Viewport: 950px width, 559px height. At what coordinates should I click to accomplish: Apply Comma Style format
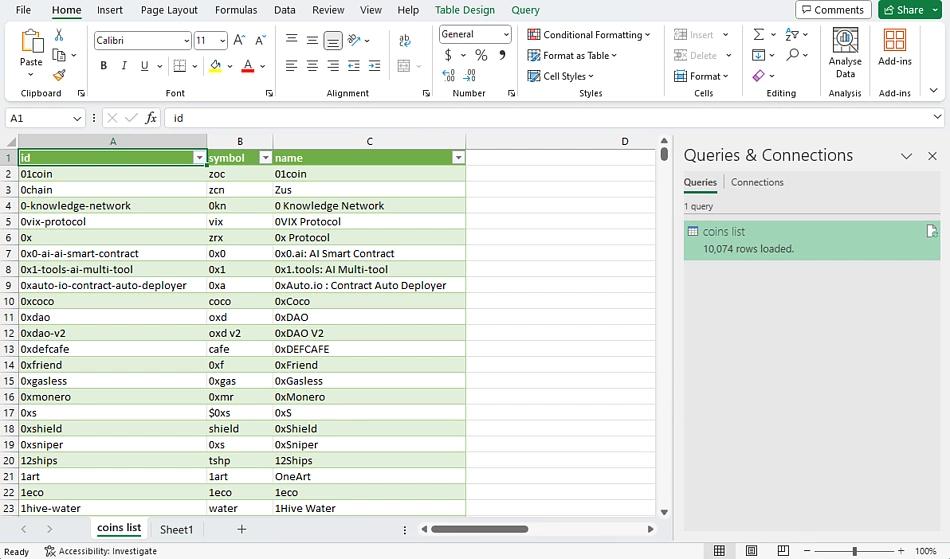coord(502,55)
